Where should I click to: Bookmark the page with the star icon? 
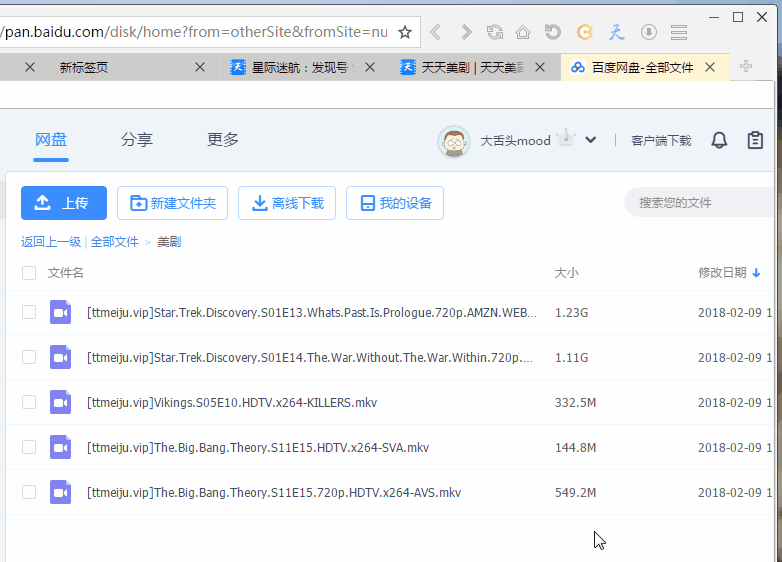[x=405, y=32]
